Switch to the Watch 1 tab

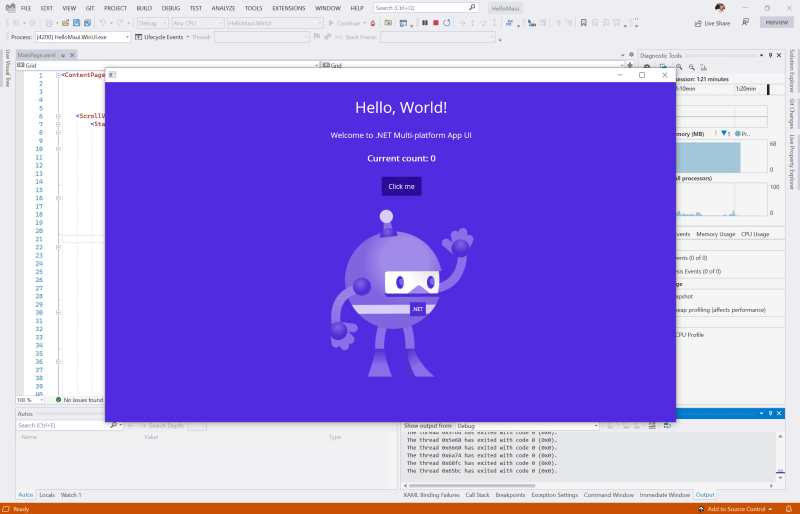pyautogui.click(x=71, y=495)
